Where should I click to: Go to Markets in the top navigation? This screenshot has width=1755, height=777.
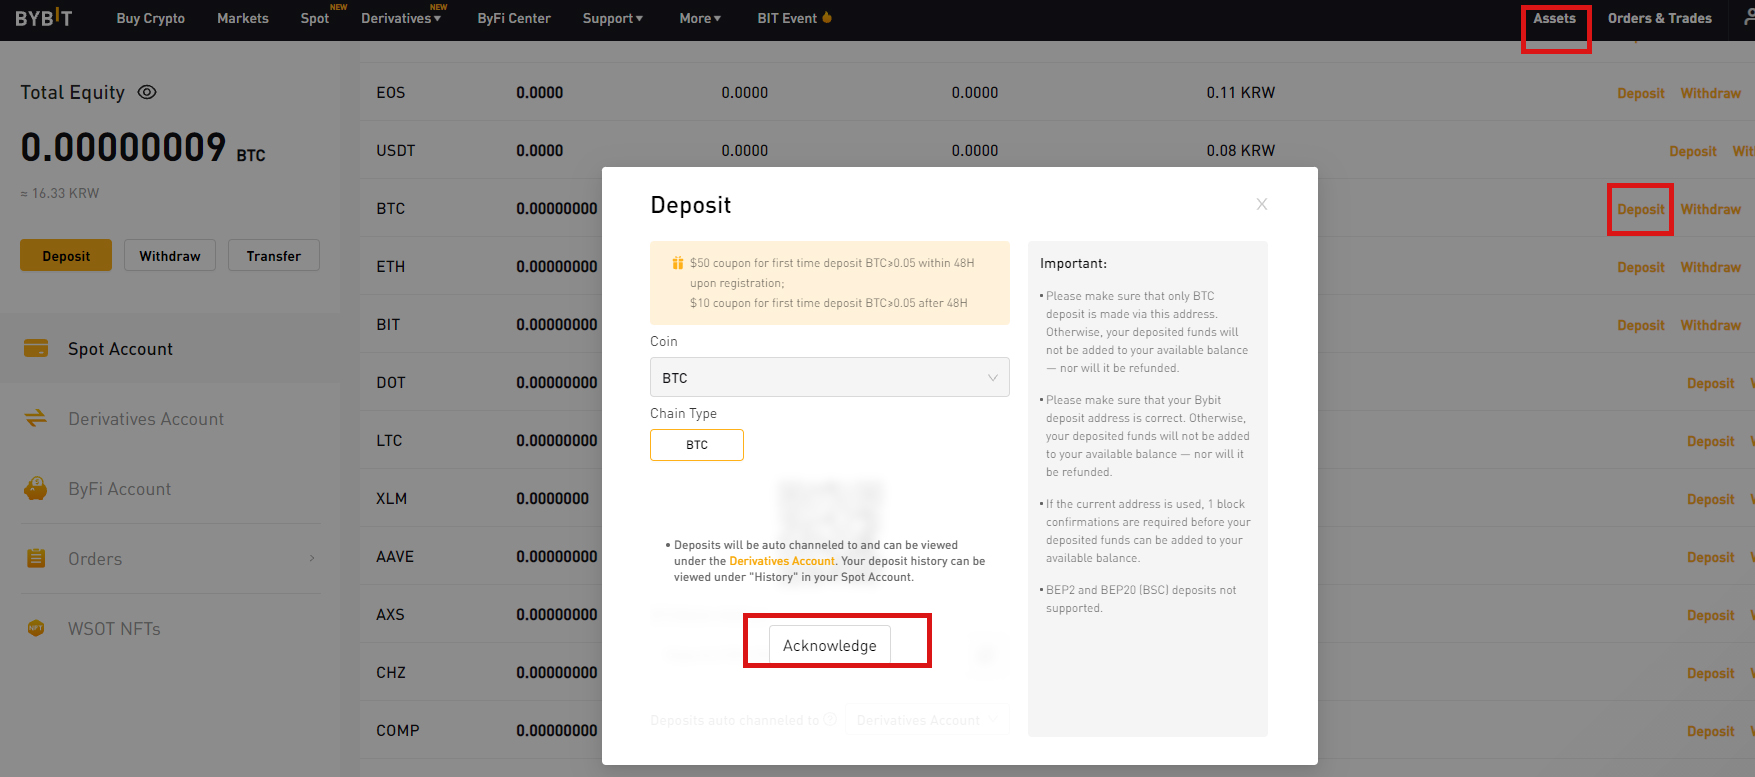coord(243,18)
